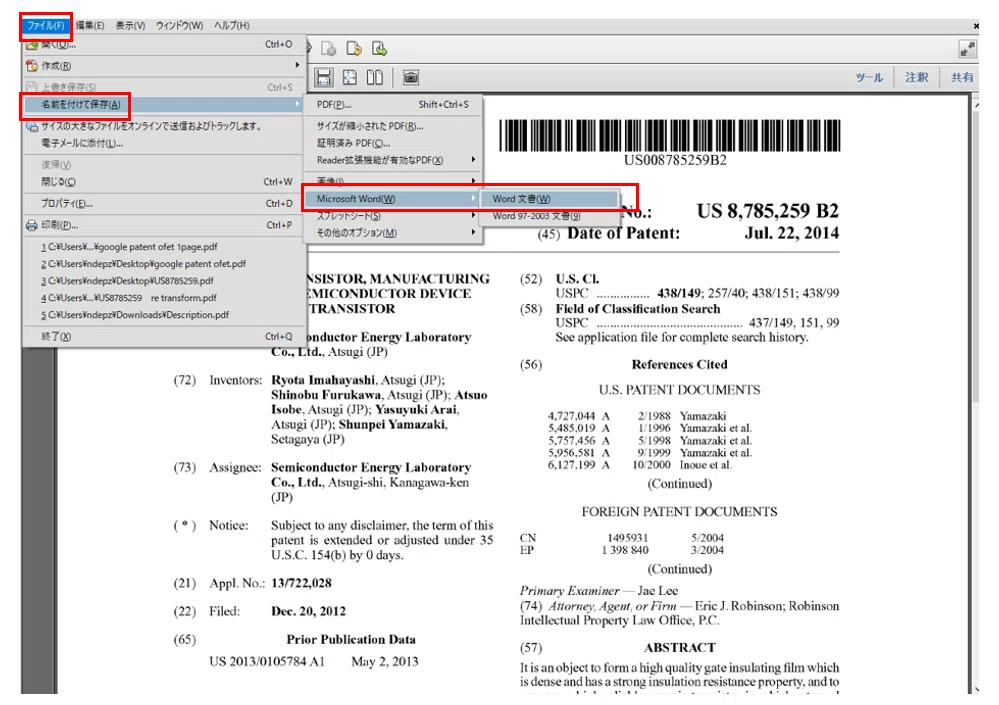Choose 印刷(P) print entry
This screenshot has height=705, width=999.
[x=164, y=225]
